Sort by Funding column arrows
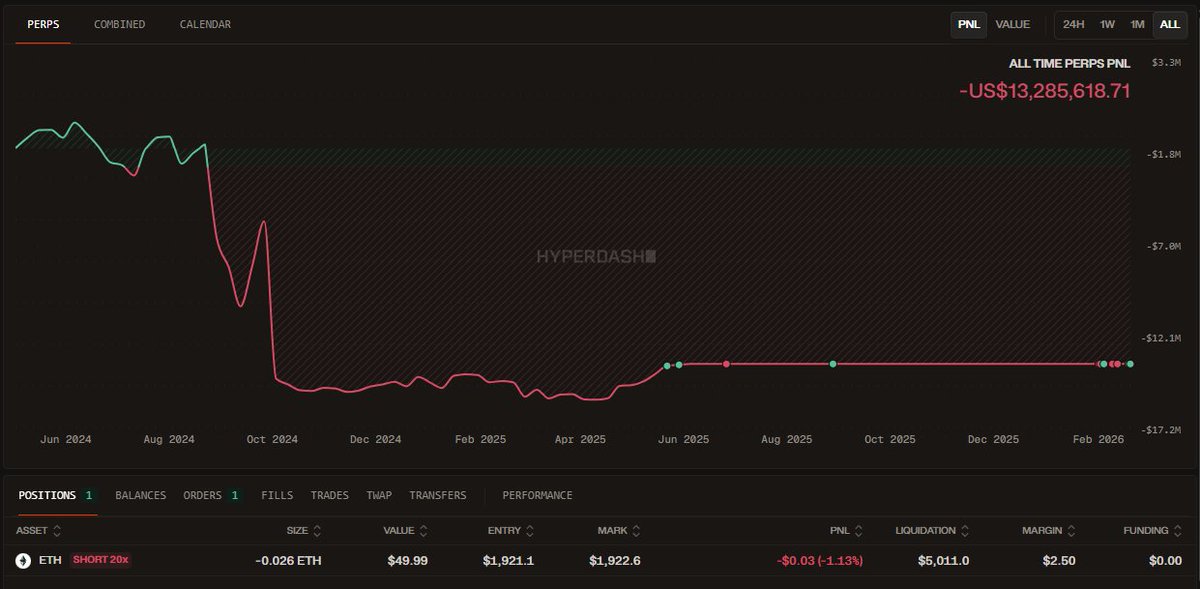The image size is (1200, 589). coord(1178,531)
